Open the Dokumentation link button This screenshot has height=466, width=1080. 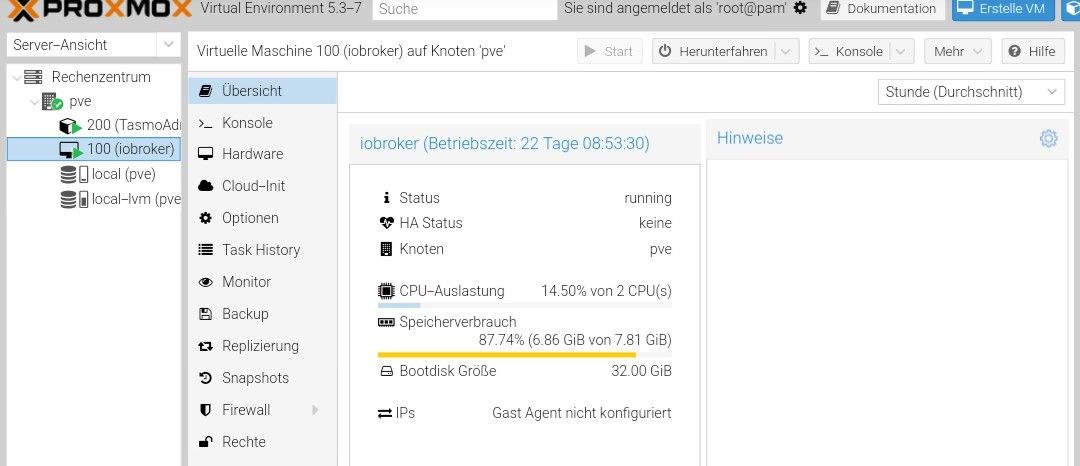881,9
